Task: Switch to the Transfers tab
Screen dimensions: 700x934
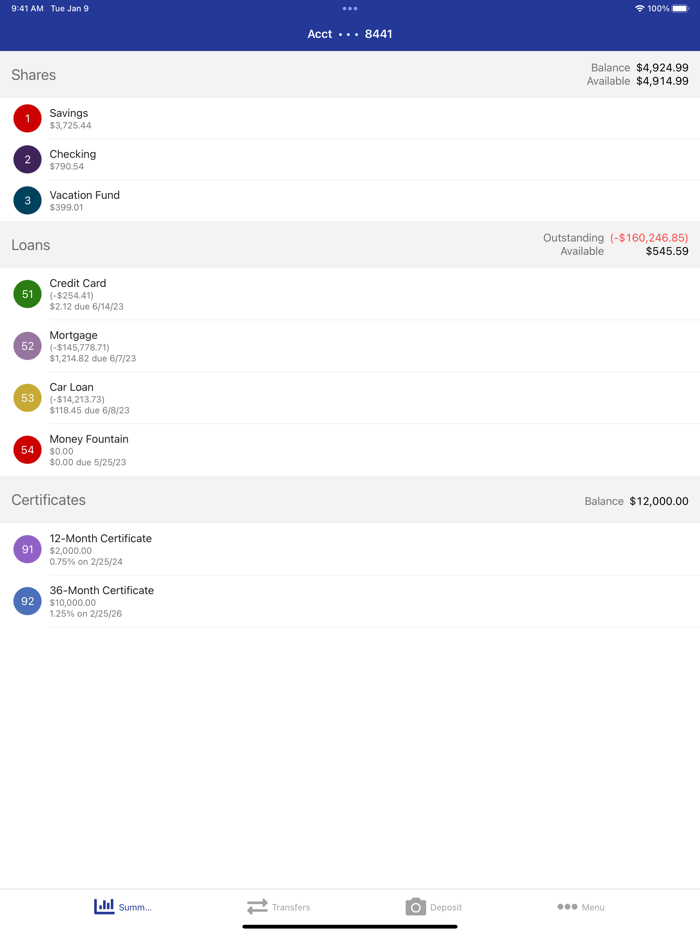Action: 278,907
